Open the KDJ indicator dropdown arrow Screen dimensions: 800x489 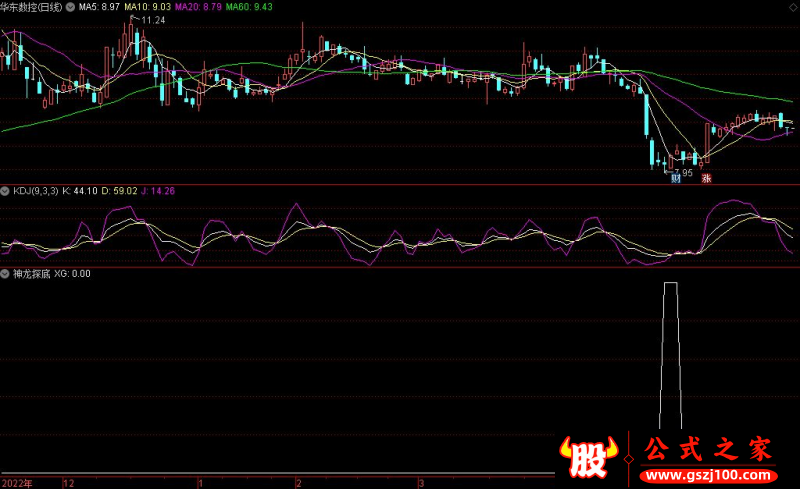click(x=5, y=190)
